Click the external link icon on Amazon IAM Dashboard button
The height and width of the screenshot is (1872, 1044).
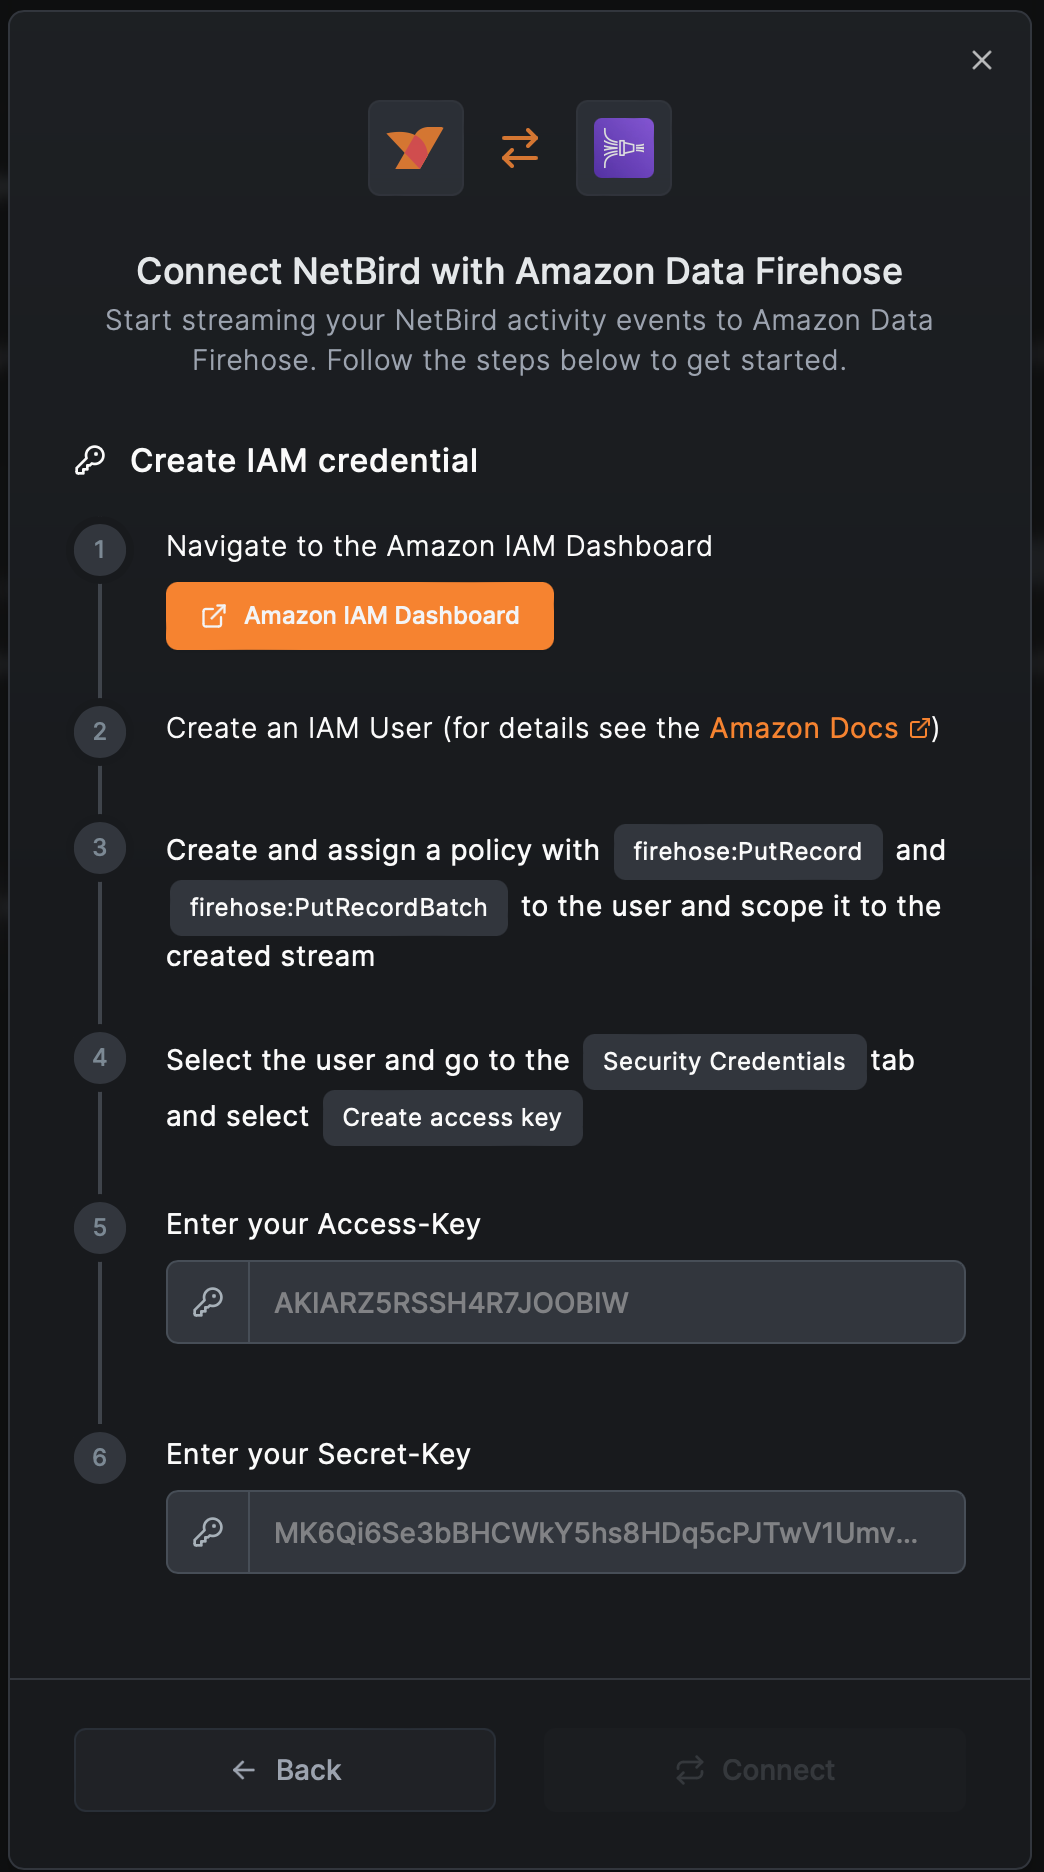click(215, 615)
